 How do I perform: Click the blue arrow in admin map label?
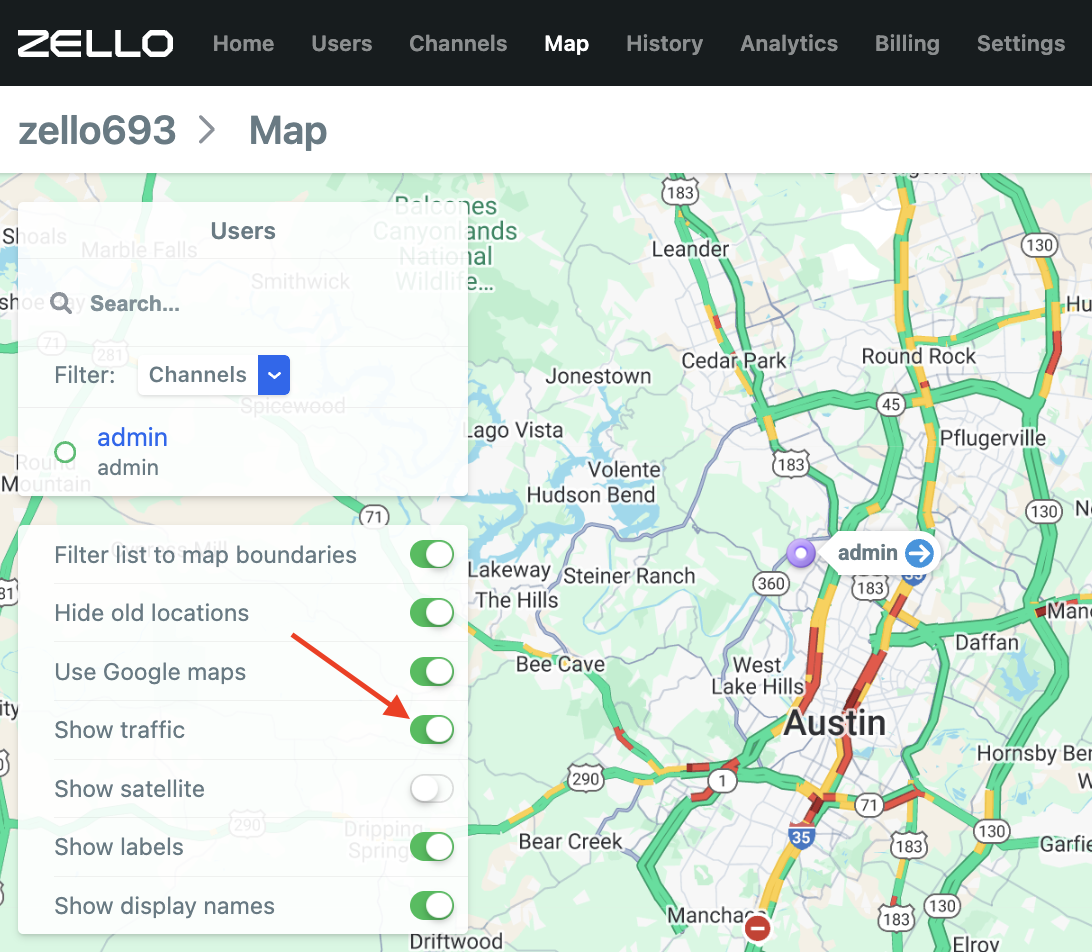click(x=919, y=553)
